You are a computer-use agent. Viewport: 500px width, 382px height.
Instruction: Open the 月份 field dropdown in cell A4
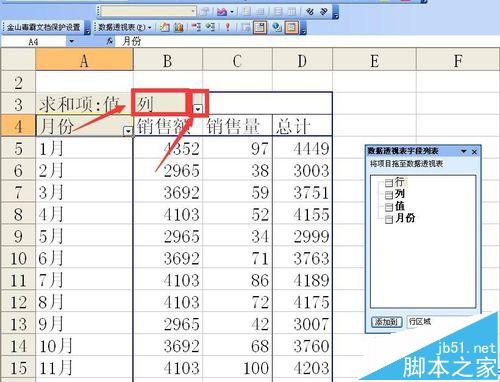(128, 131)
